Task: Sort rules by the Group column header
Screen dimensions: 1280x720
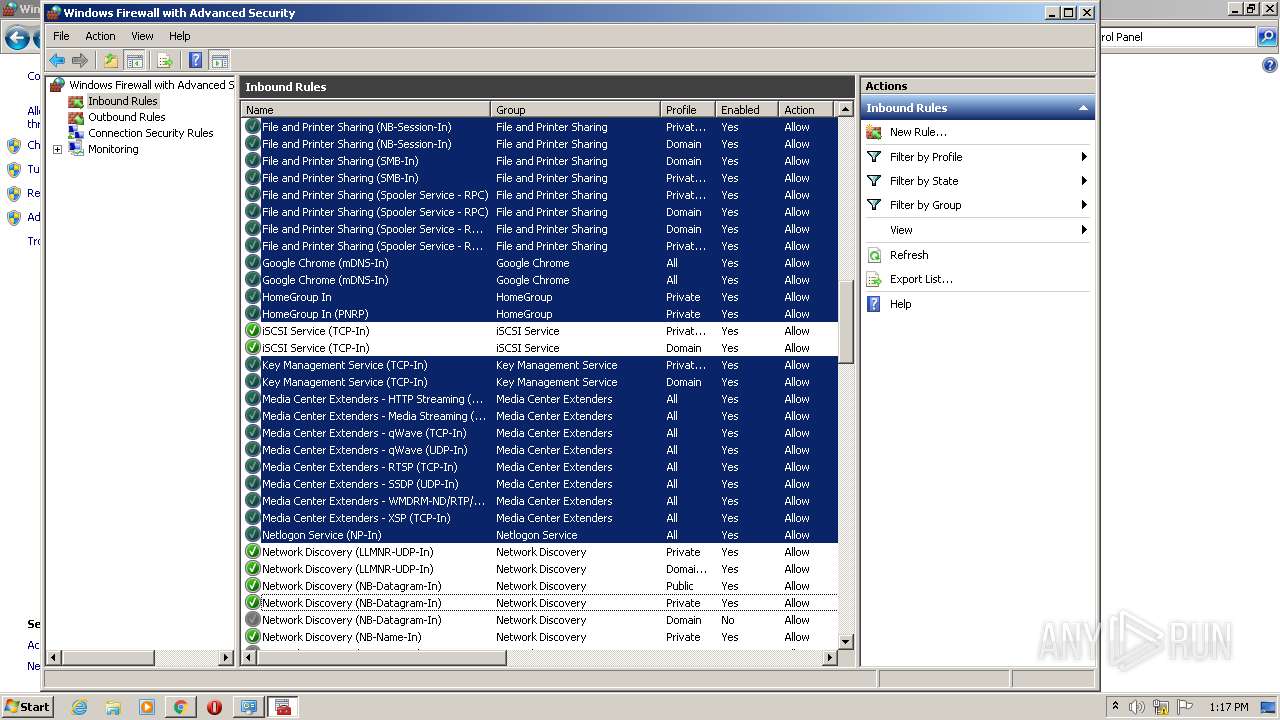Action: point(575,110)
